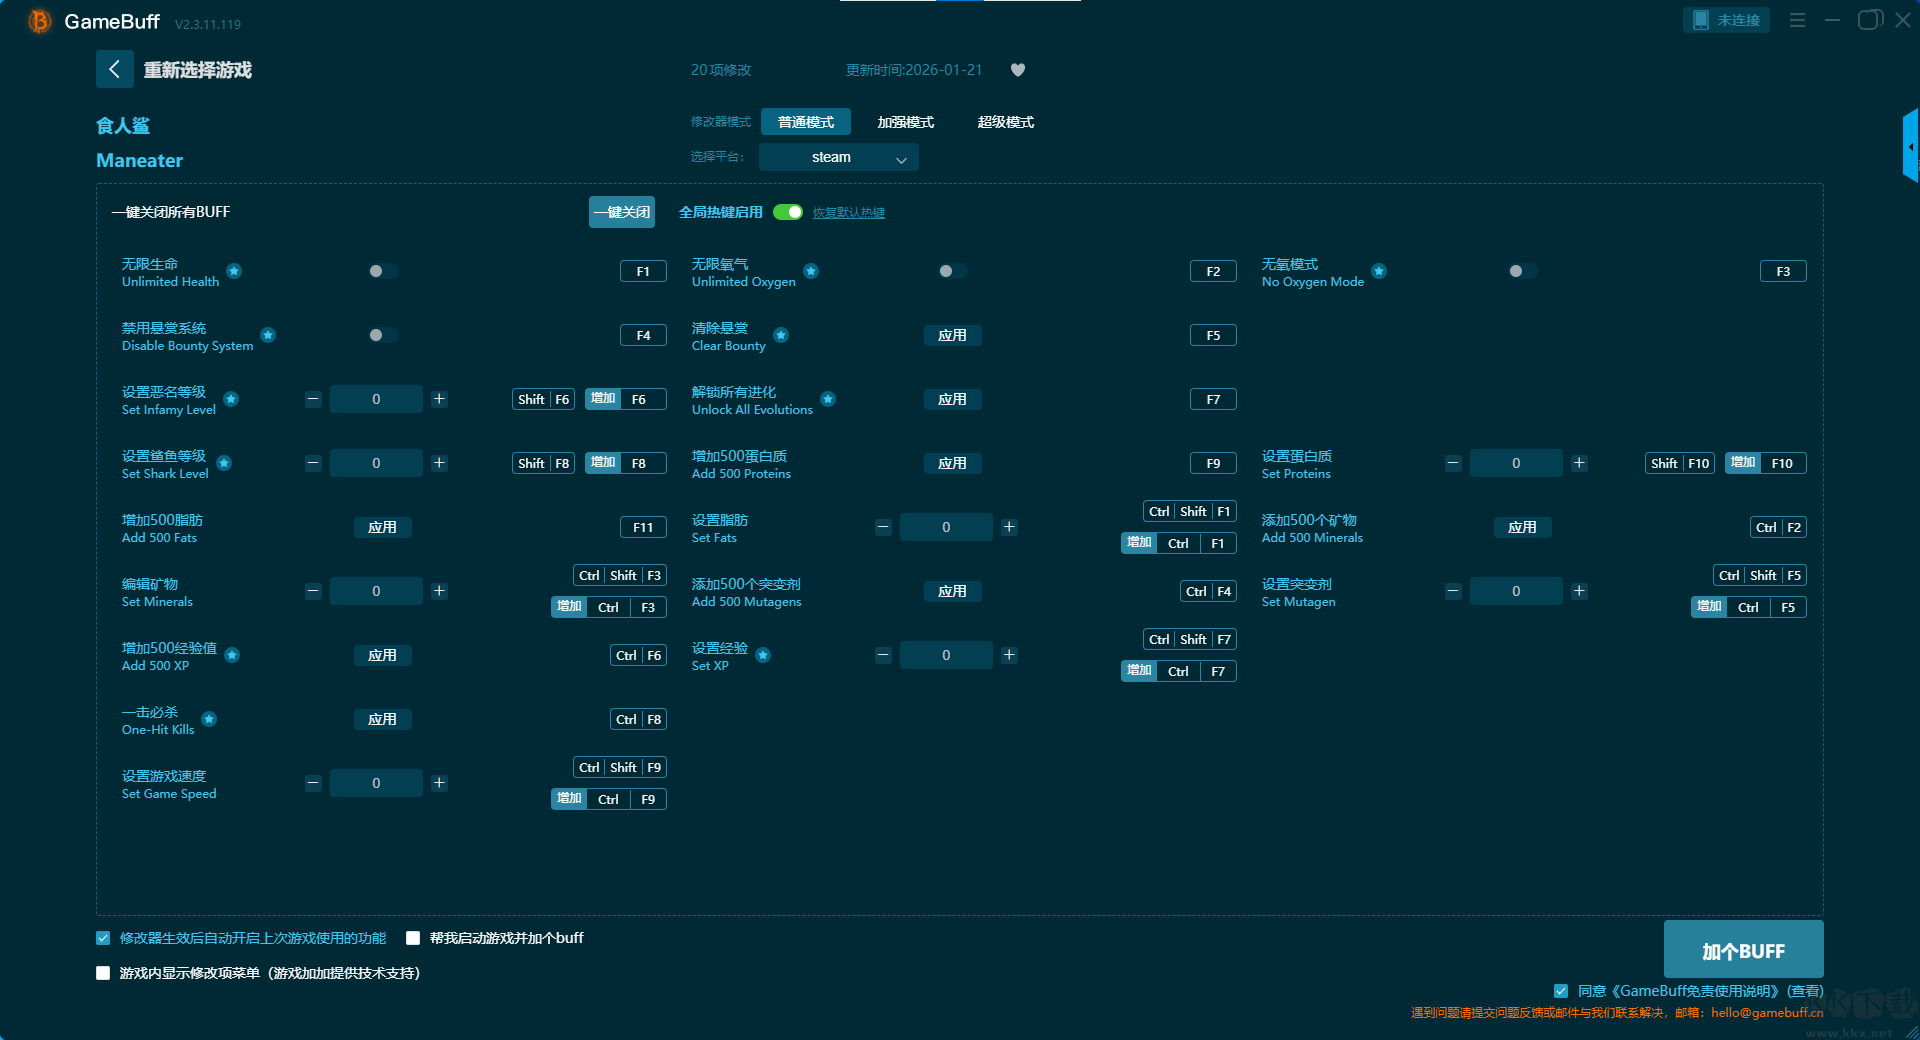Click the minus icon for Set Proteins
The image size is (1920, 1040).
coord(1453,463)
